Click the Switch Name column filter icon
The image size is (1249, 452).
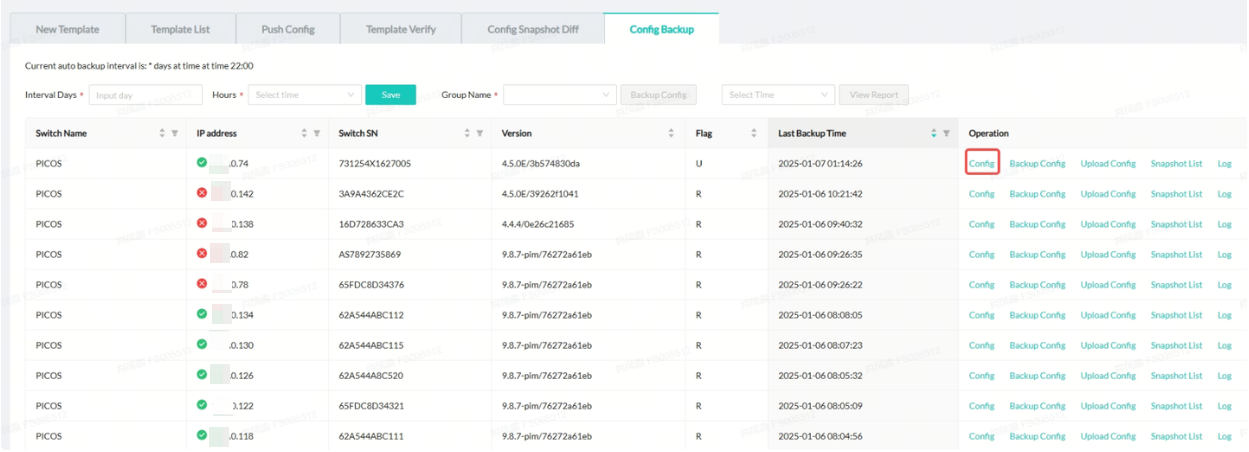click(174, 133)
